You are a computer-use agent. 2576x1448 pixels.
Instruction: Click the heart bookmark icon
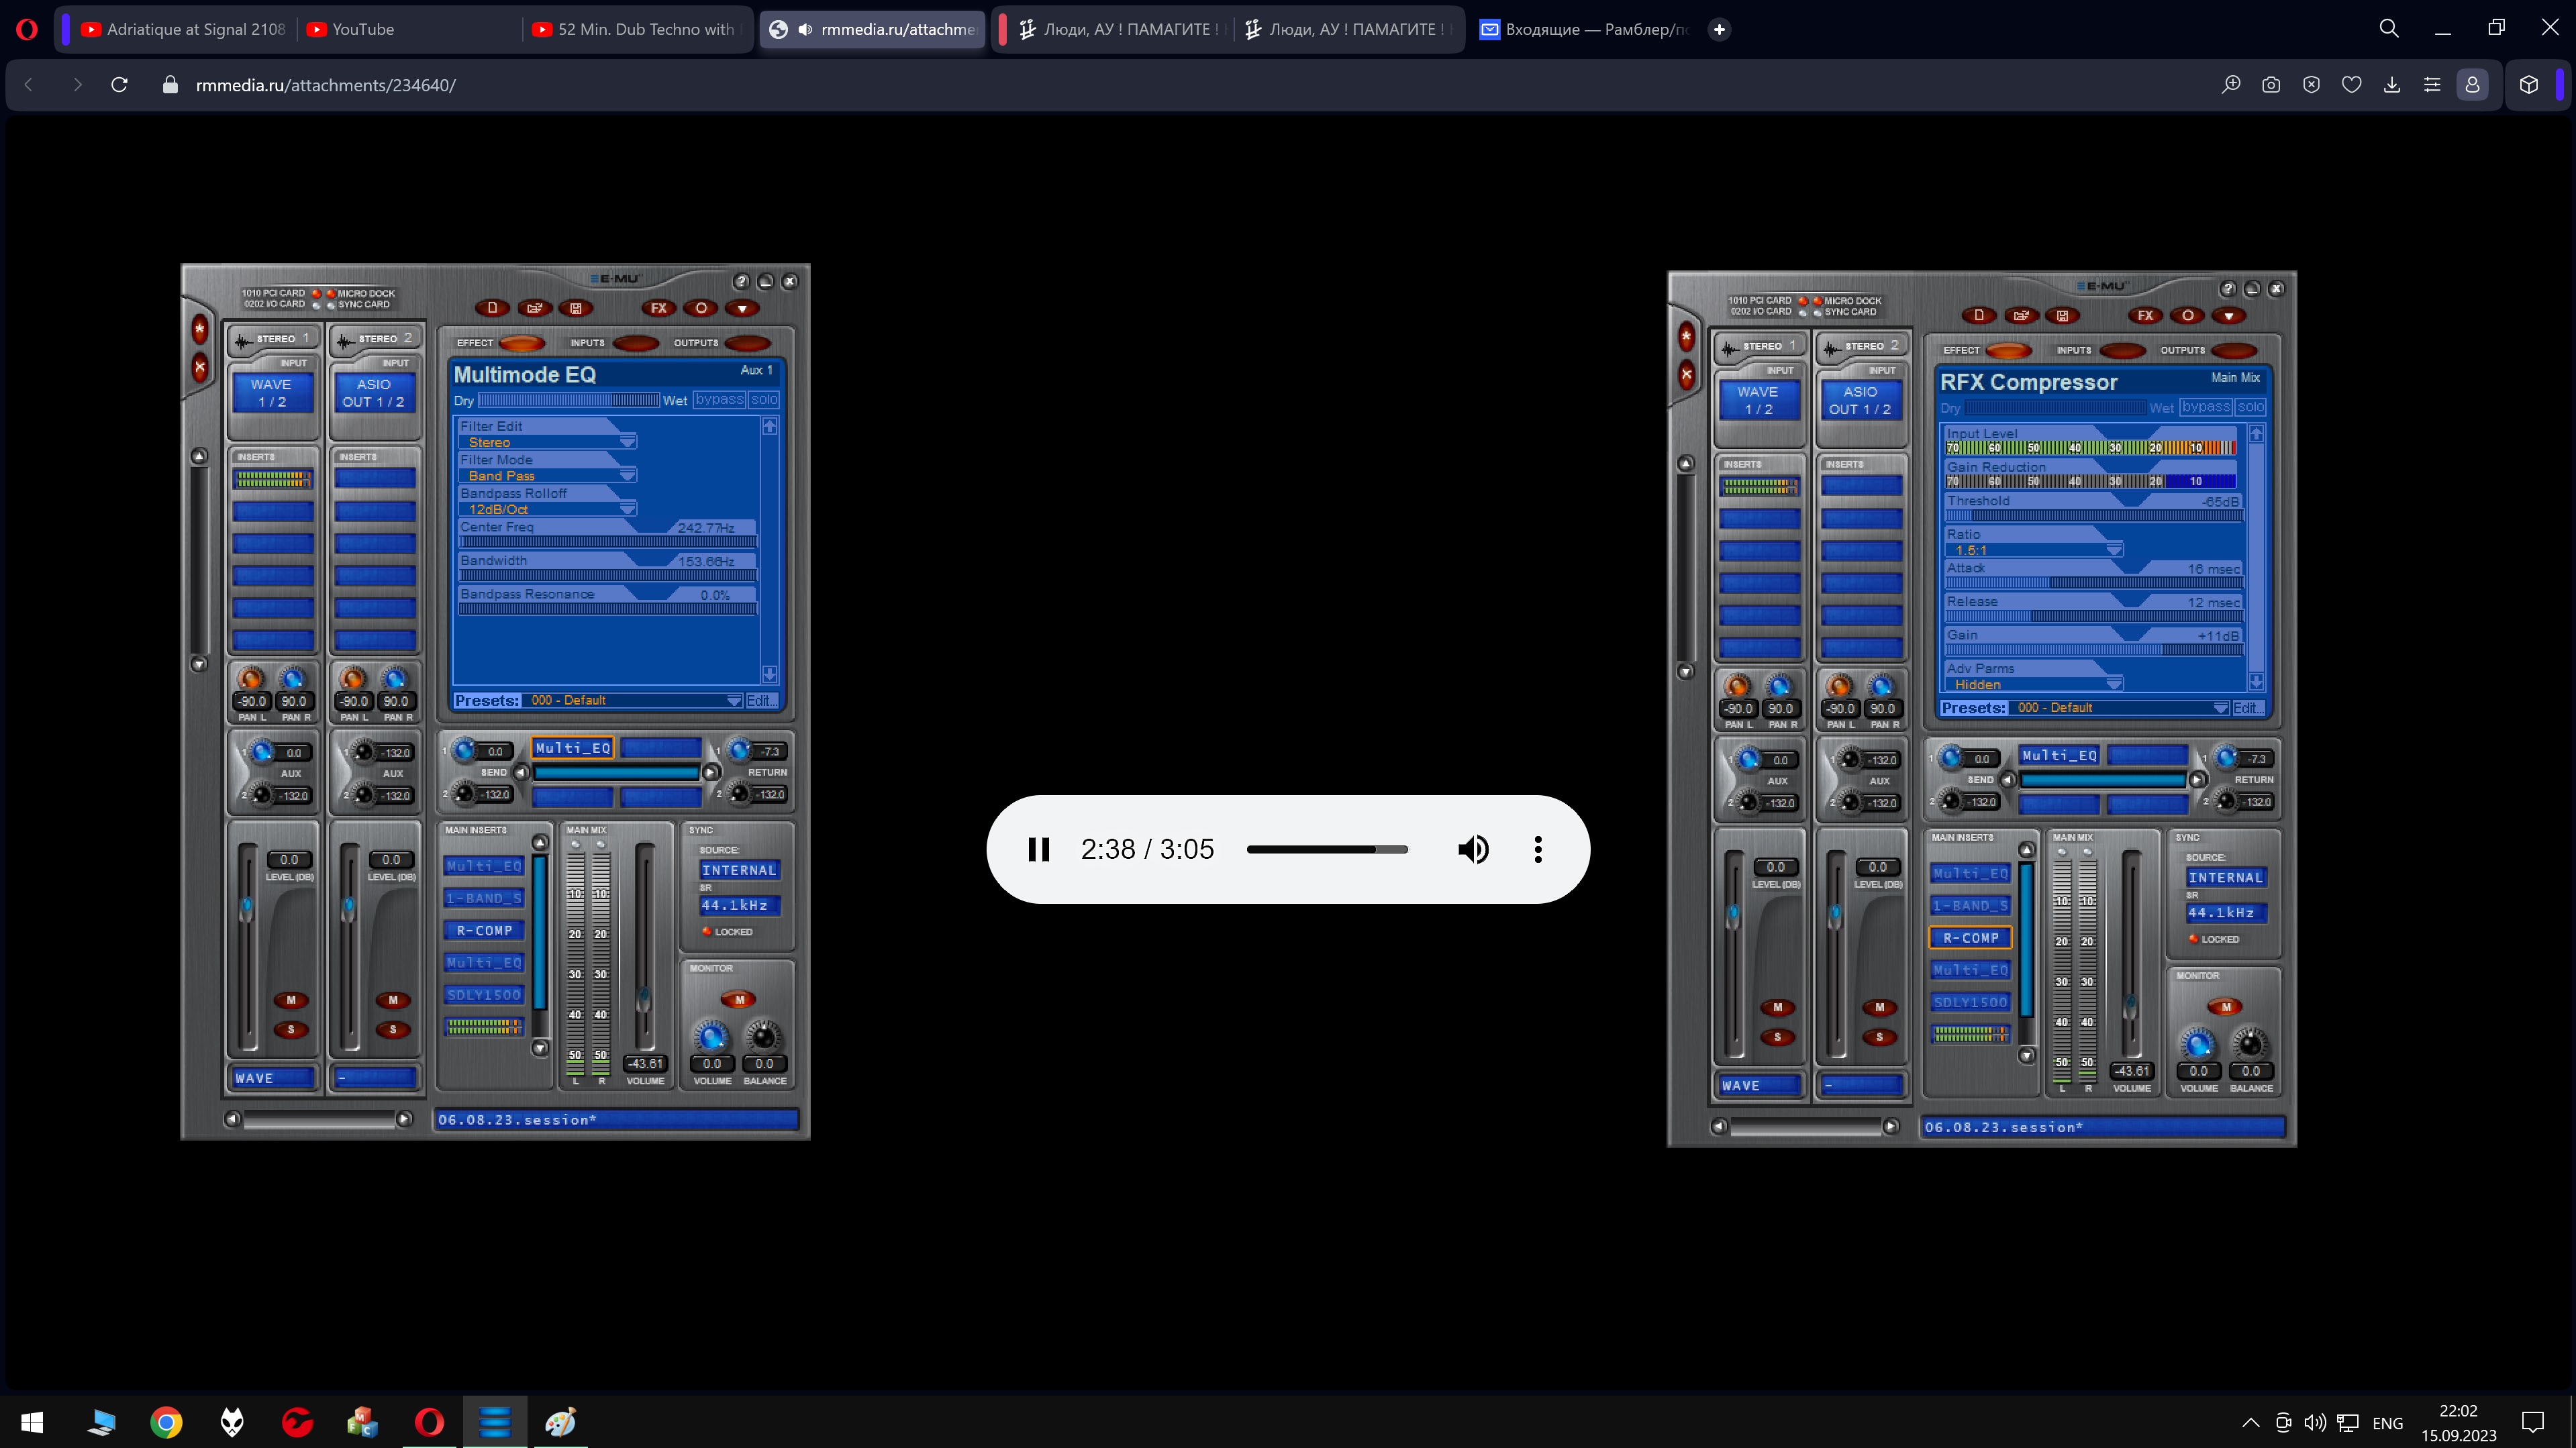(x=2351, y=85)
